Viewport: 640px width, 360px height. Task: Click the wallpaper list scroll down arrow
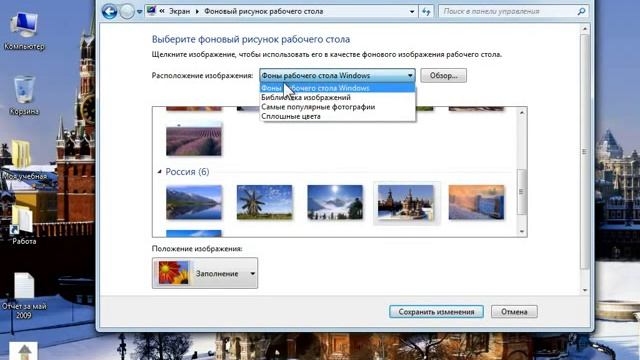[x=522, y=231]
